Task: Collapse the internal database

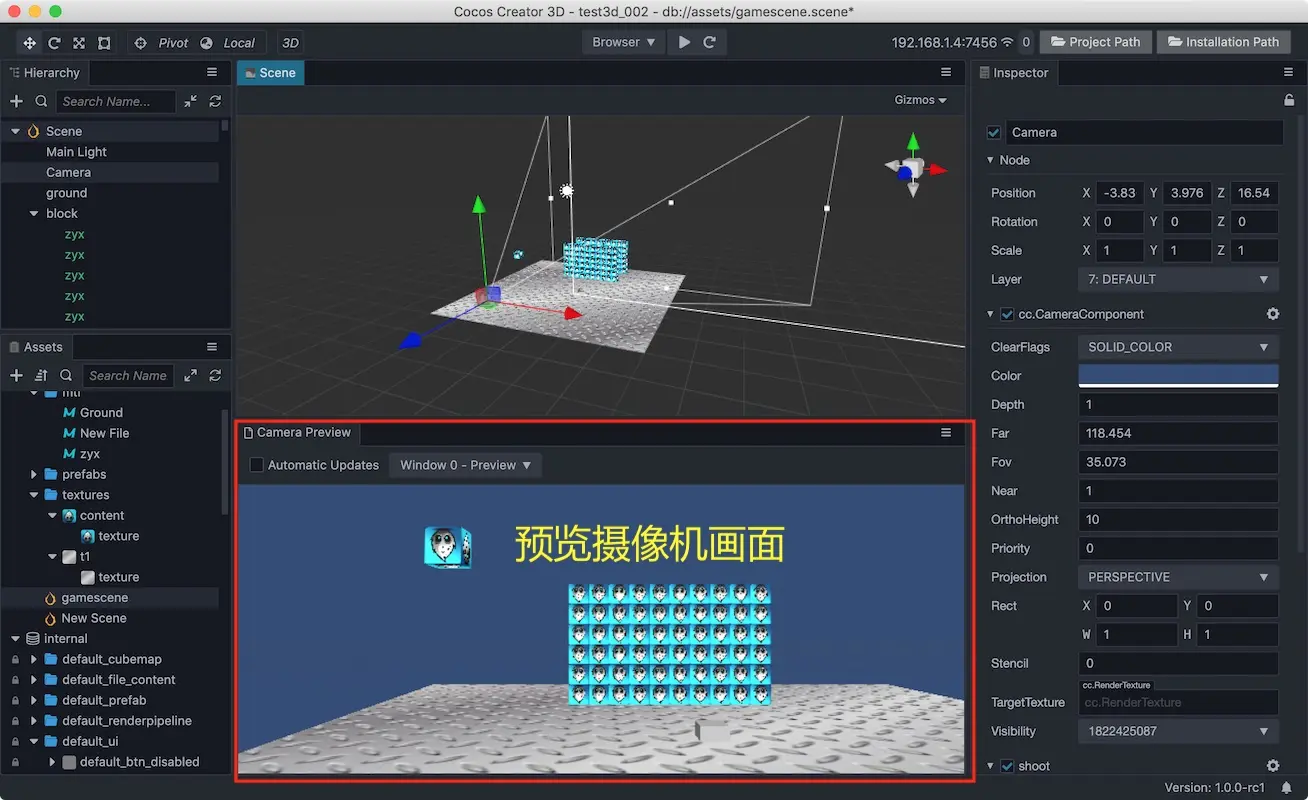Action: point(15,639)
